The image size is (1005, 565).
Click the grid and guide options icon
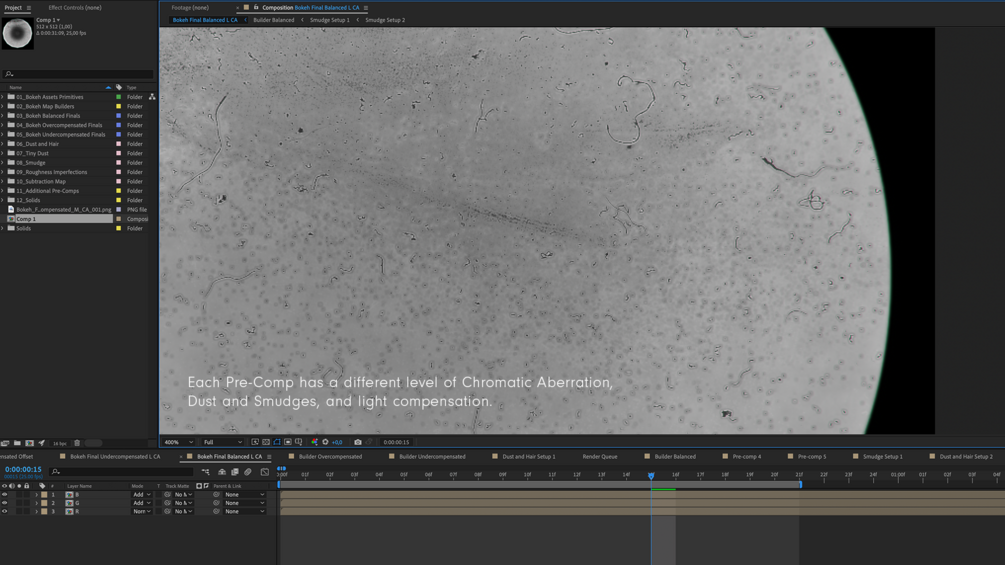click(x=299, y=442)
